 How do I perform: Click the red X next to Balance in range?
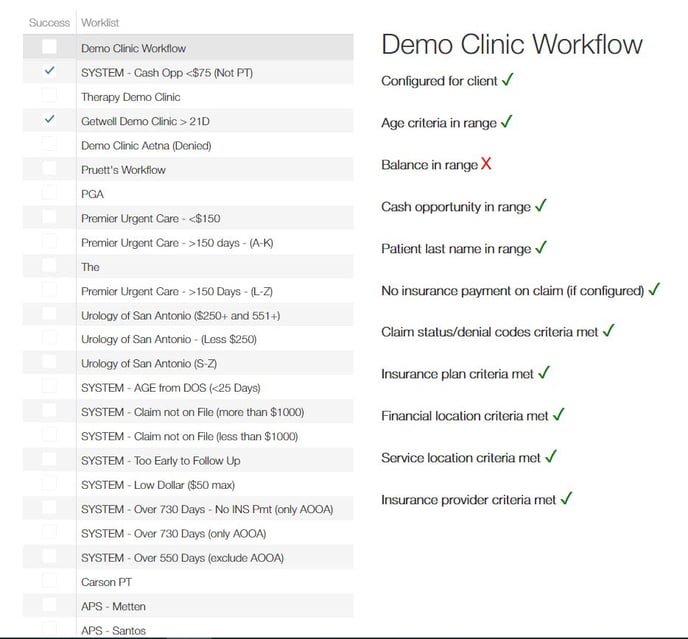click(486, 164)
